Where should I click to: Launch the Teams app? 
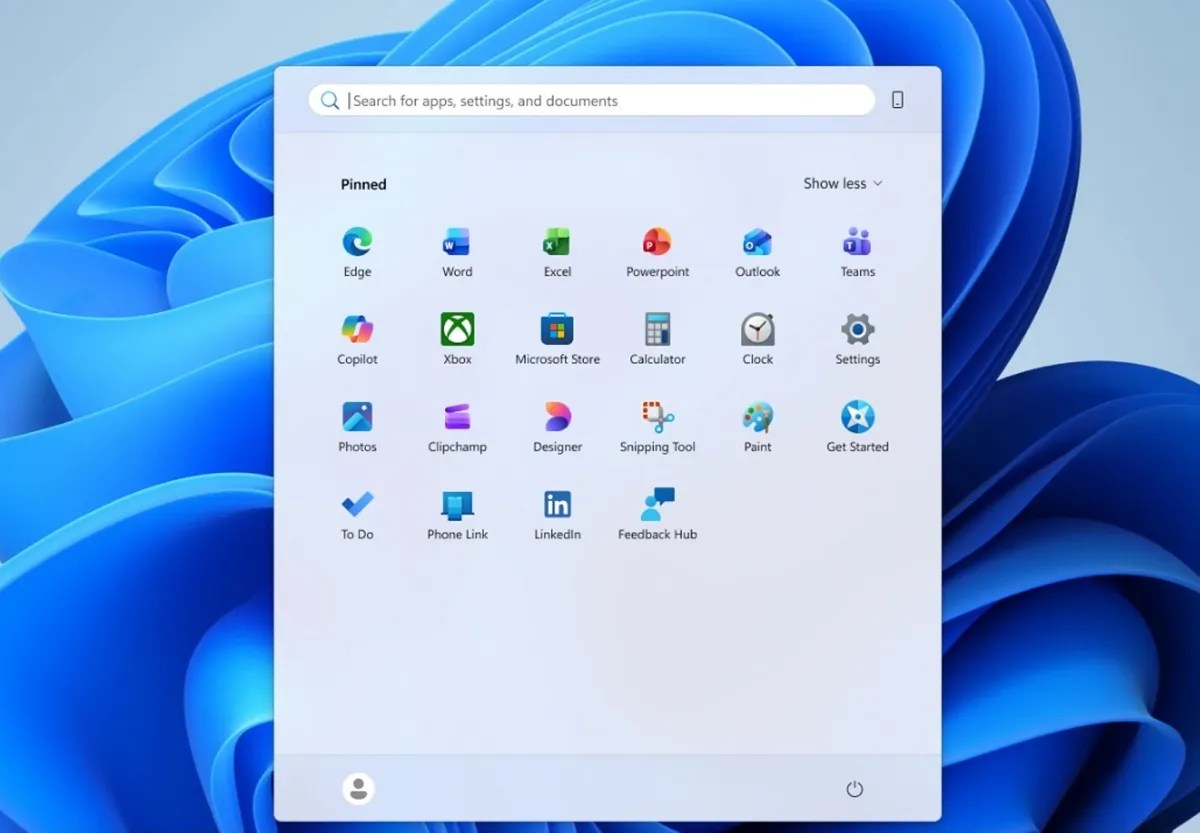(x=857, y=252)
